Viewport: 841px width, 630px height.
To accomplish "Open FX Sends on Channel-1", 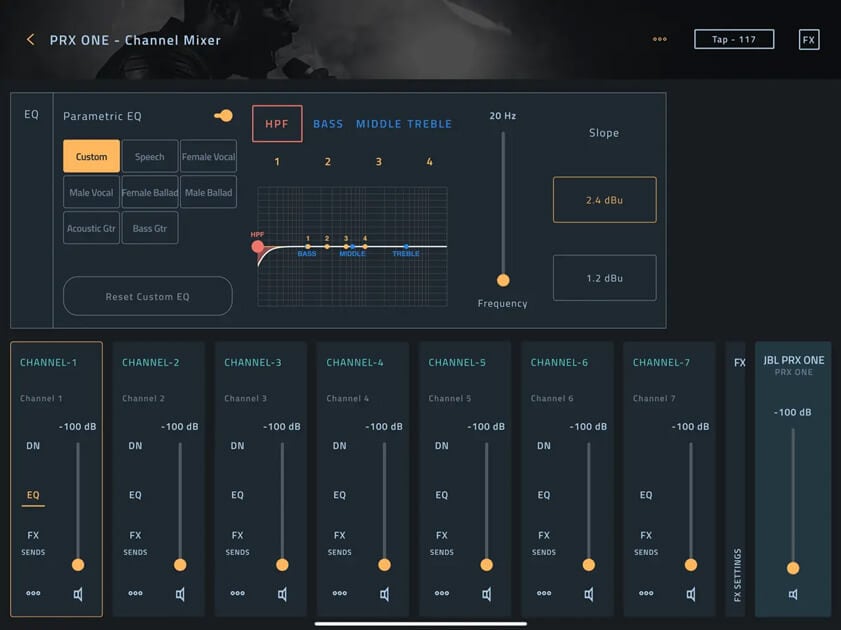I will [x=33, y=543].
